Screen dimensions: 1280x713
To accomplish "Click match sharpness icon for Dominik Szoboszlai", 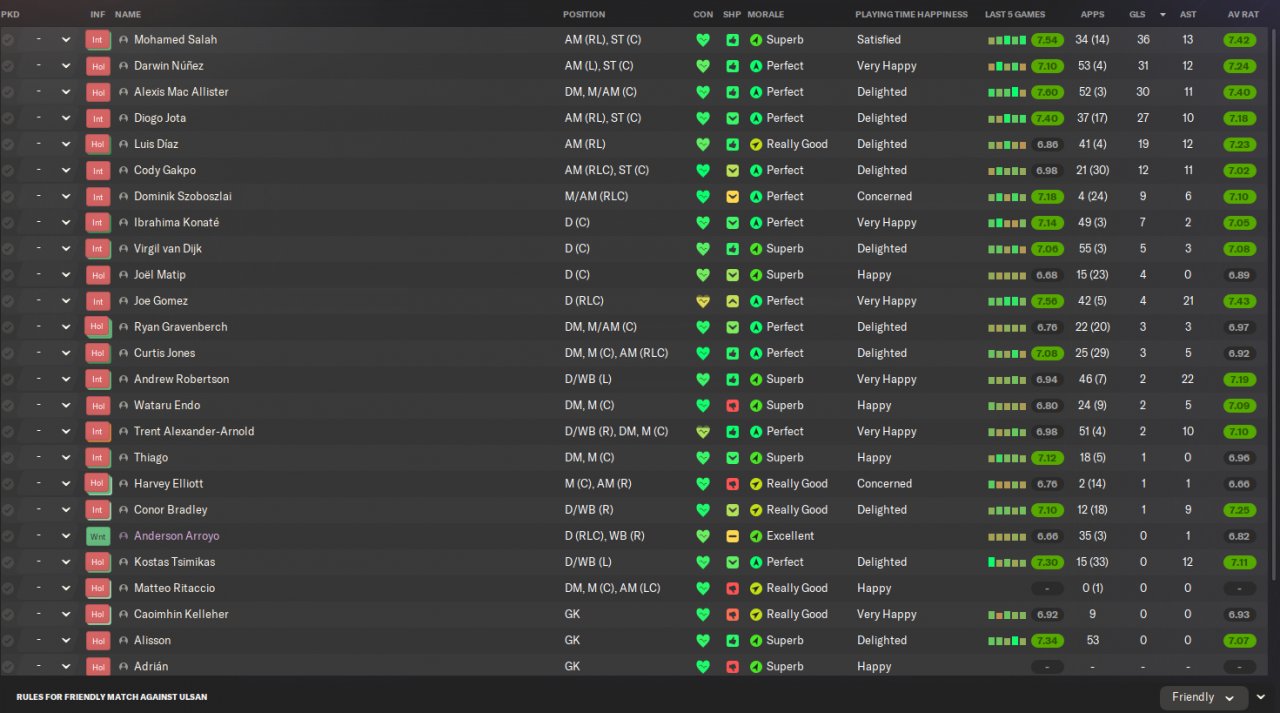I will coord(732,197).
